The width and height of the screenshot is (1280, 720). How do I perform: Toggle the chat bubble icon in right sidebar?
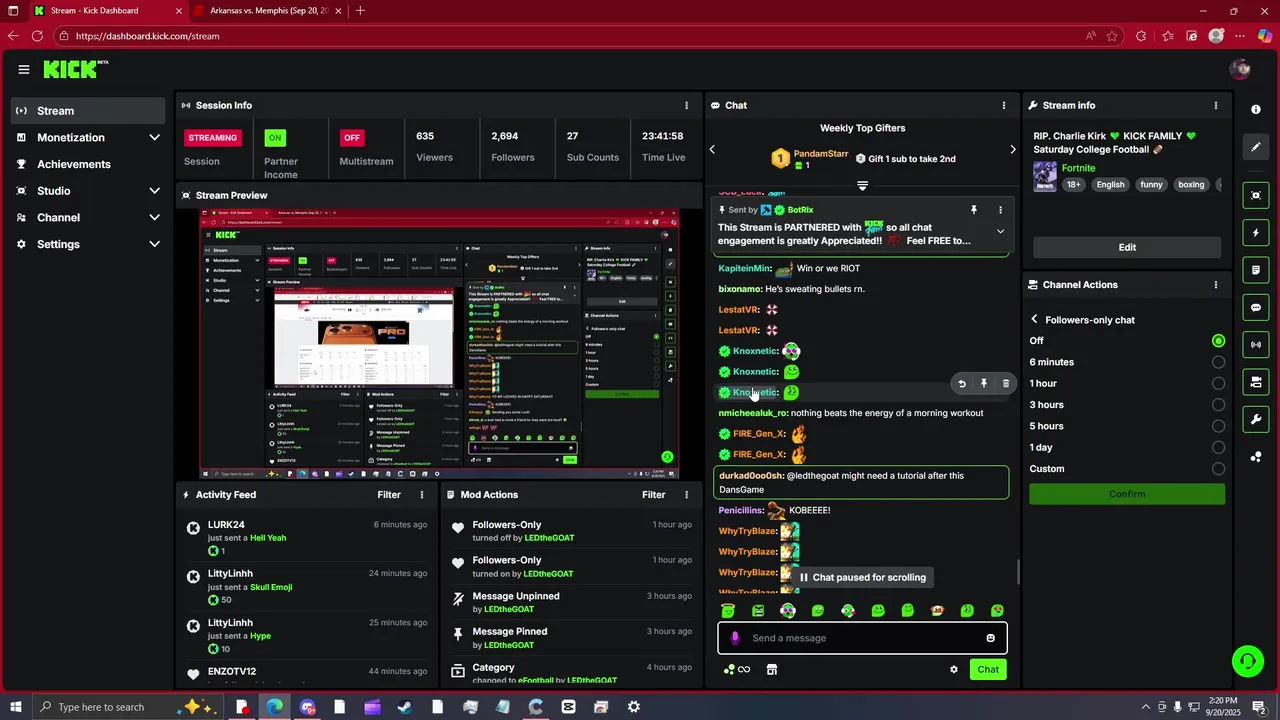(x=1256, y=307)
